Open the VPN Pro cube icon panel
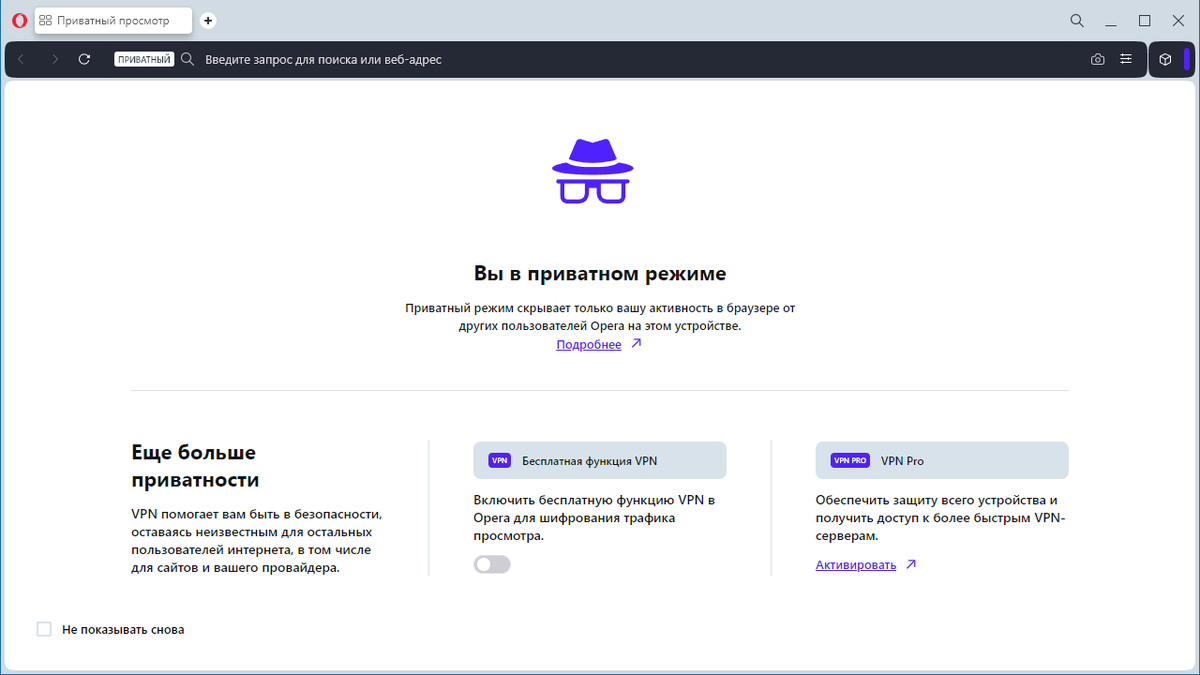The width and height of the screenshot is (1200, 675). [x=1166, y=59]
